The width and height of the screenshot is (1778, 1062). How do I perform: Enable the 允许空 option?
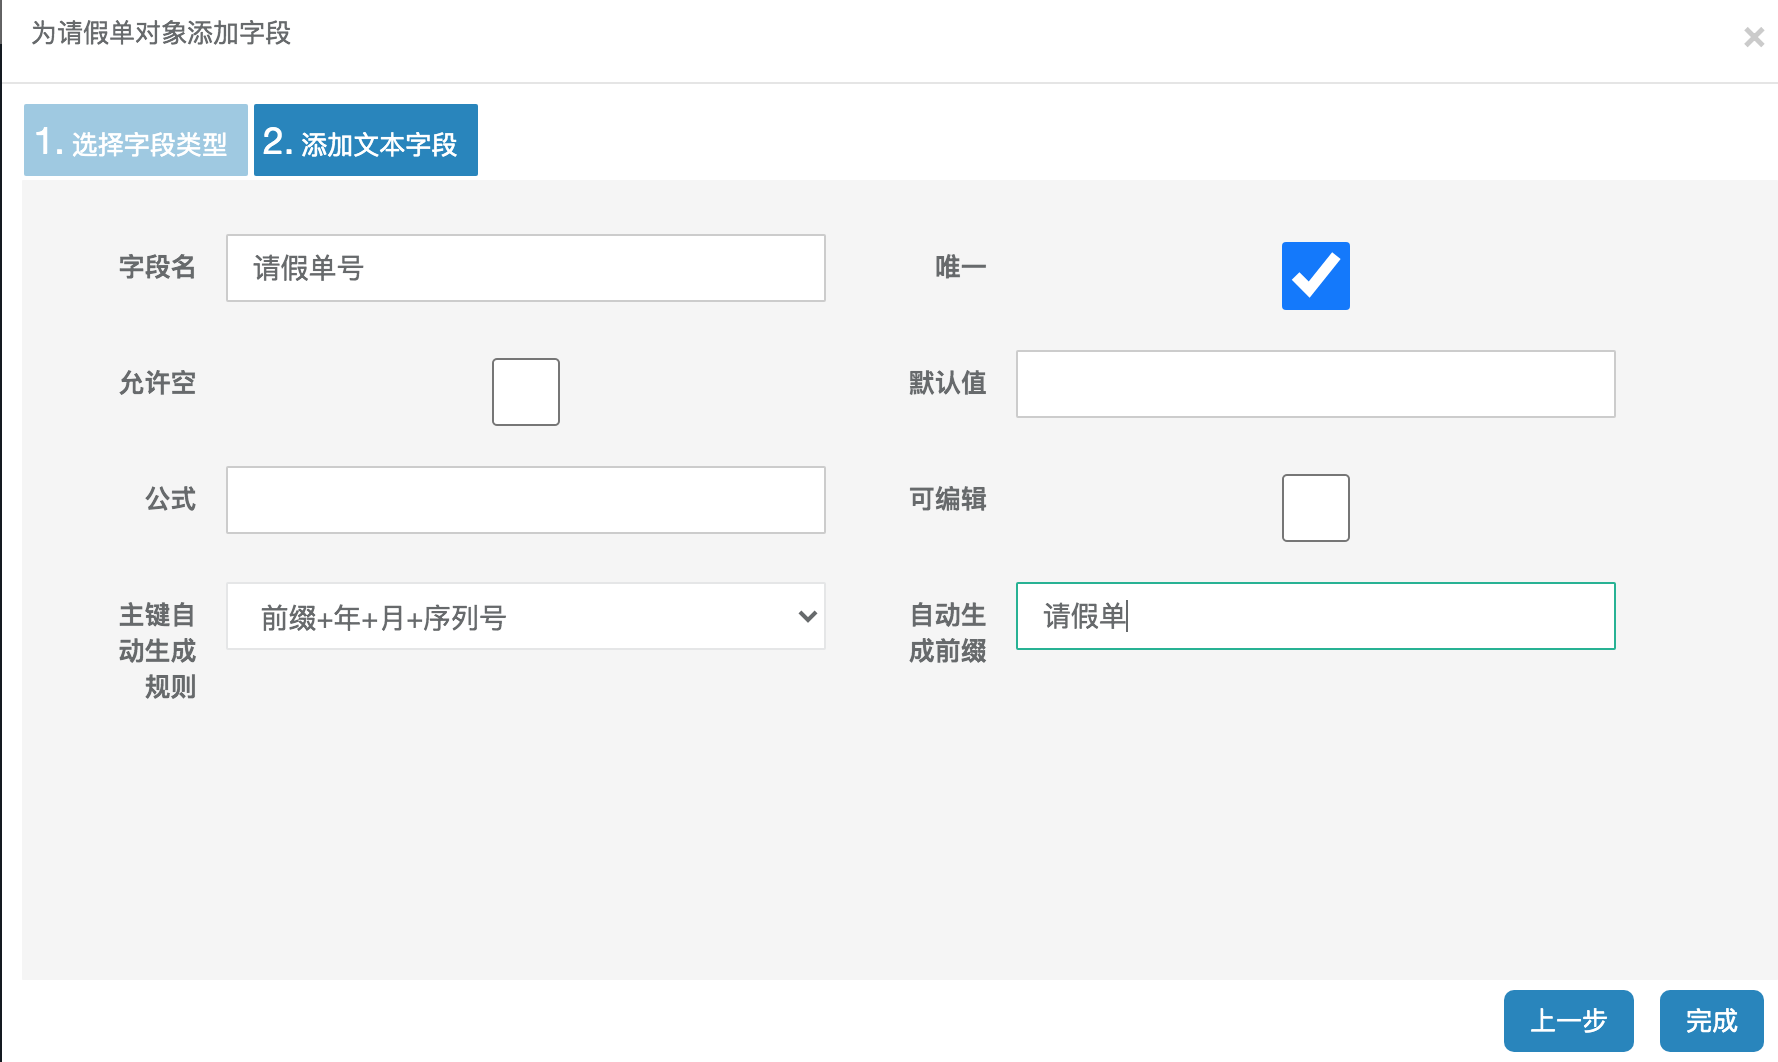click(x=525, y=391)
